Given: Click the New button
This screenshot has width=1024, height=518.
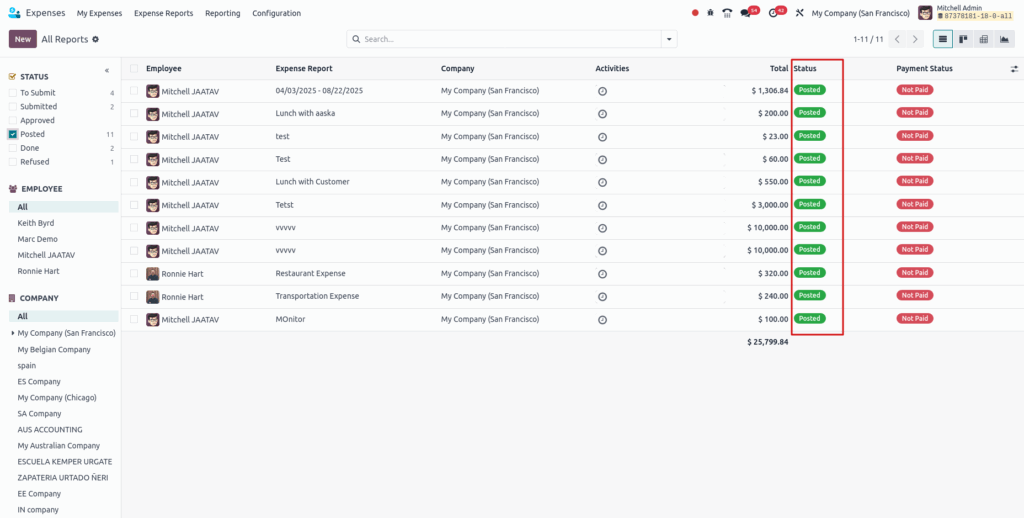Looking at the screenshot, I should [22, 39].
